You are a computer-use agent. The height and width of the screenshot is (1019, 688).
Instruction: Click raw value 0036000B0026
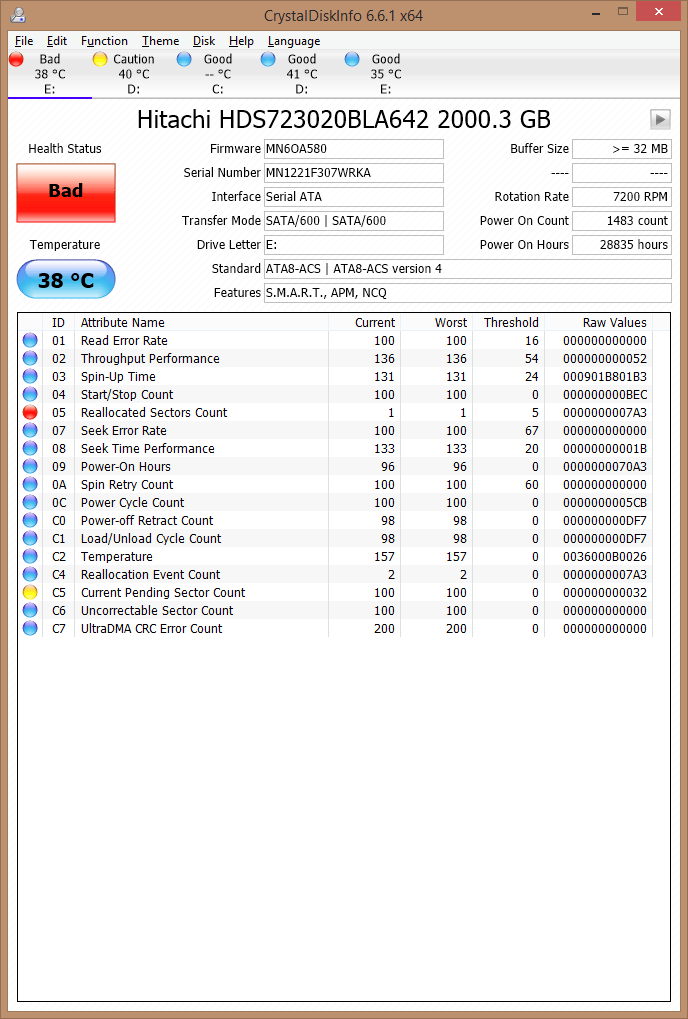(605, 557)
